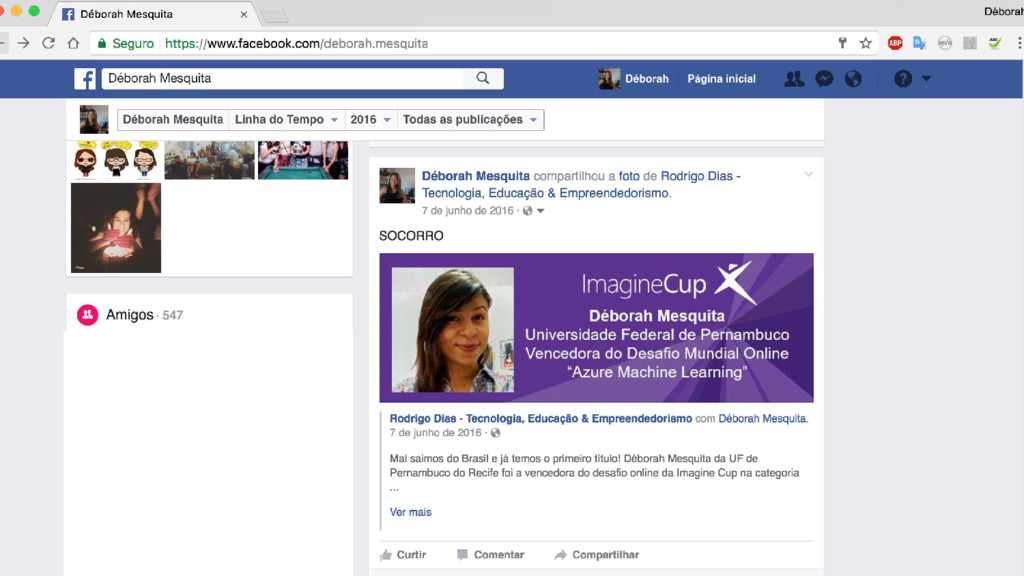Click Ver mais to expand post text
This screenshot has height=576, width=1024.
pyautogui.click(x=410, y=512)
